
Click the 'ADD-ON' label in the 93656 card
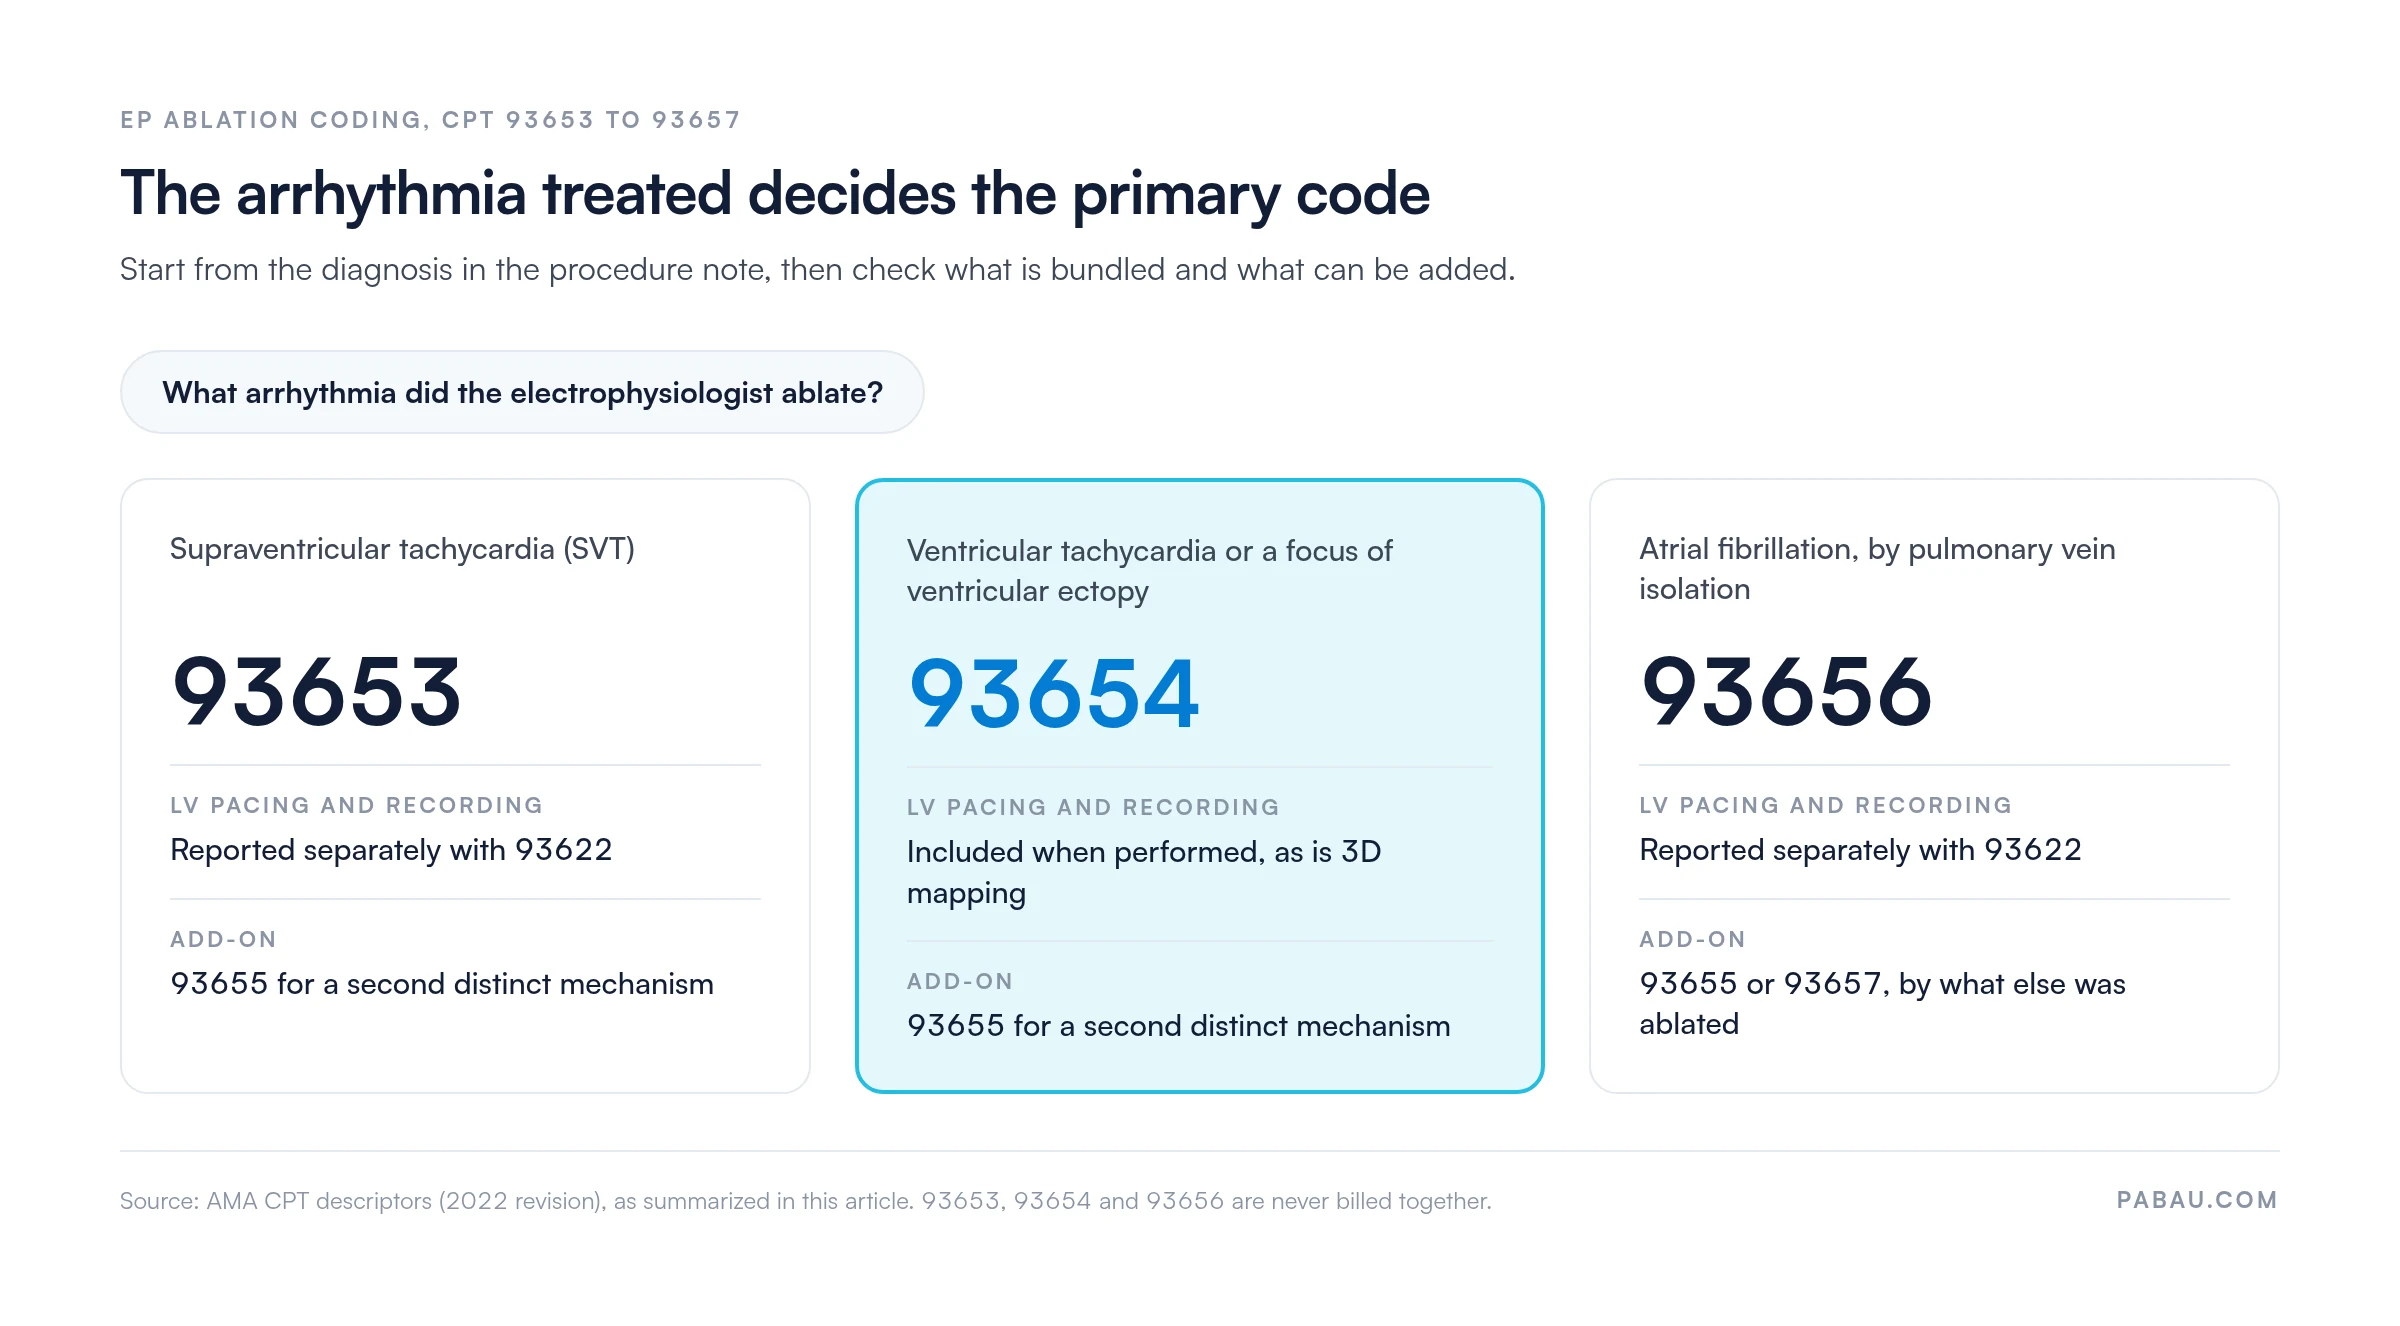click(1692, 939)
